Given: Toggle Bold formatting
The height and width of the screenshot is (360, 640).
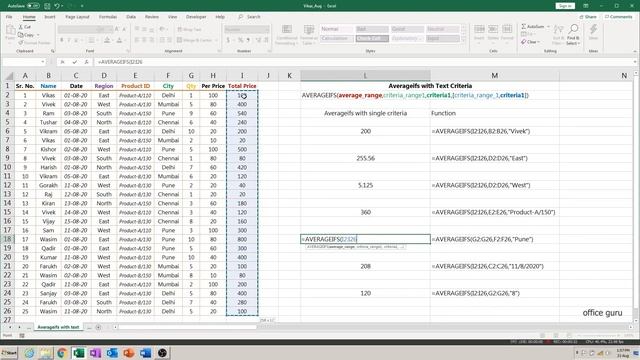Looking at the screenshot, I should (x=62, y=40).
